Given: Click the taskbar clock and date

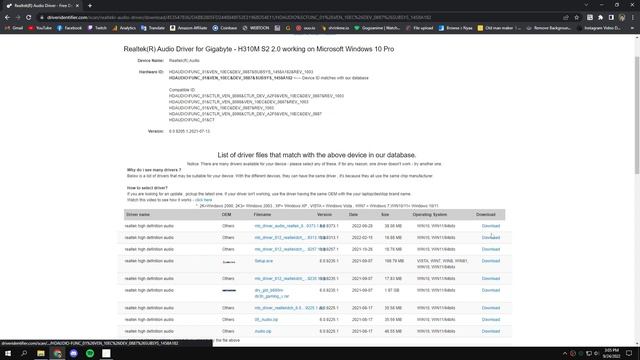Looking at the screenshot, I should click(x=611, y=353).
